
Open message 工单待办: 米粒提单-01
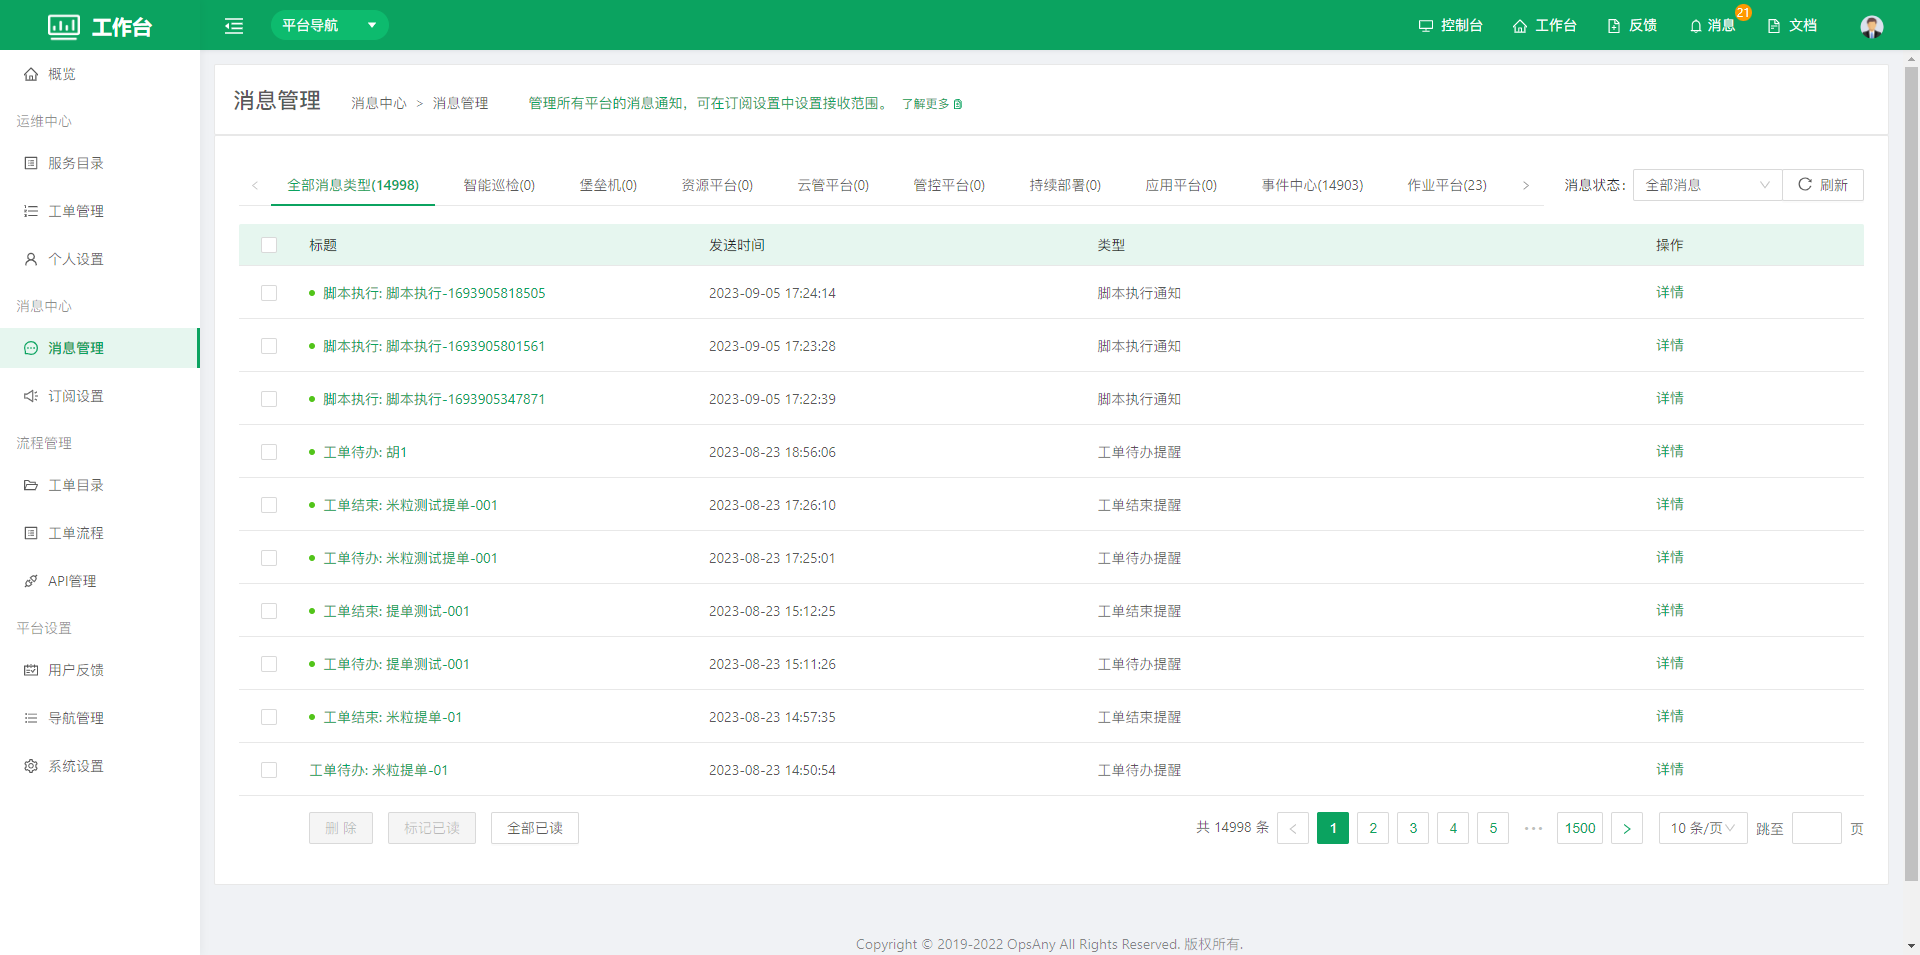click(378, 770)
